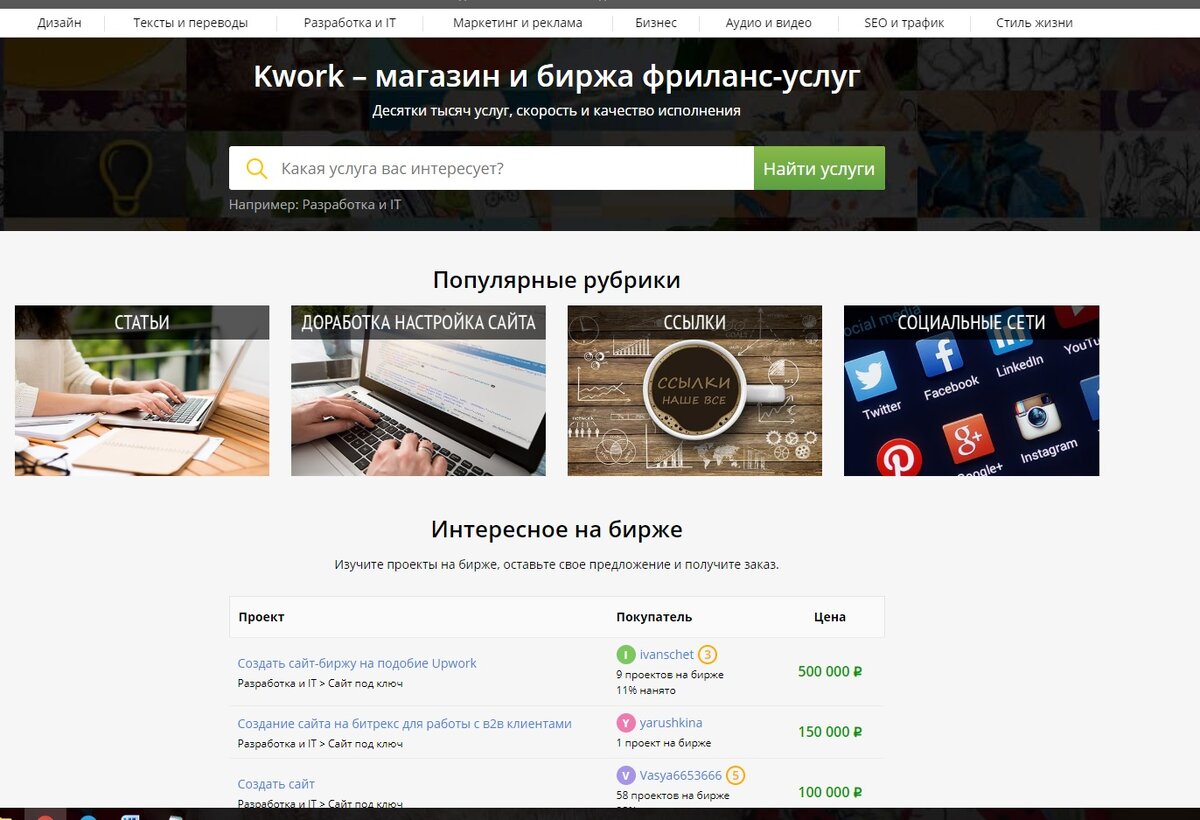Open the Создать сайт project link

276,784
